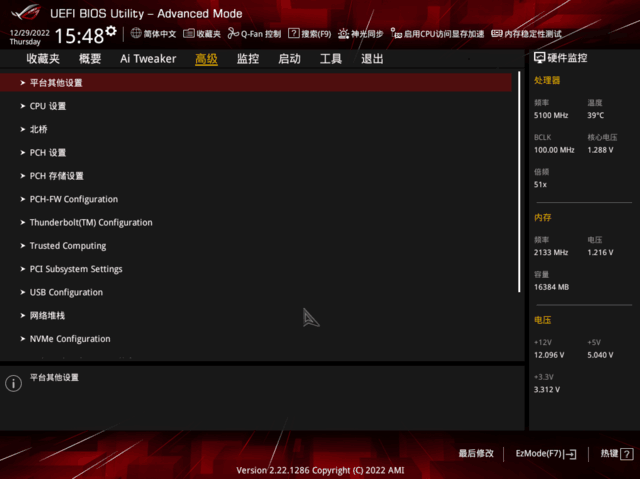Expand PCH-FW Configuration arrow
640x479 pixels.
click(23, 199)
